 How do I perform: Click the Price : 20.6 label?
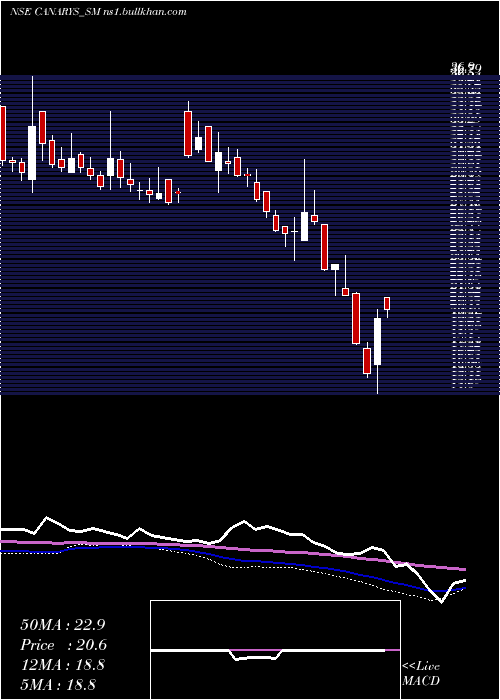[x=64, y=645]
